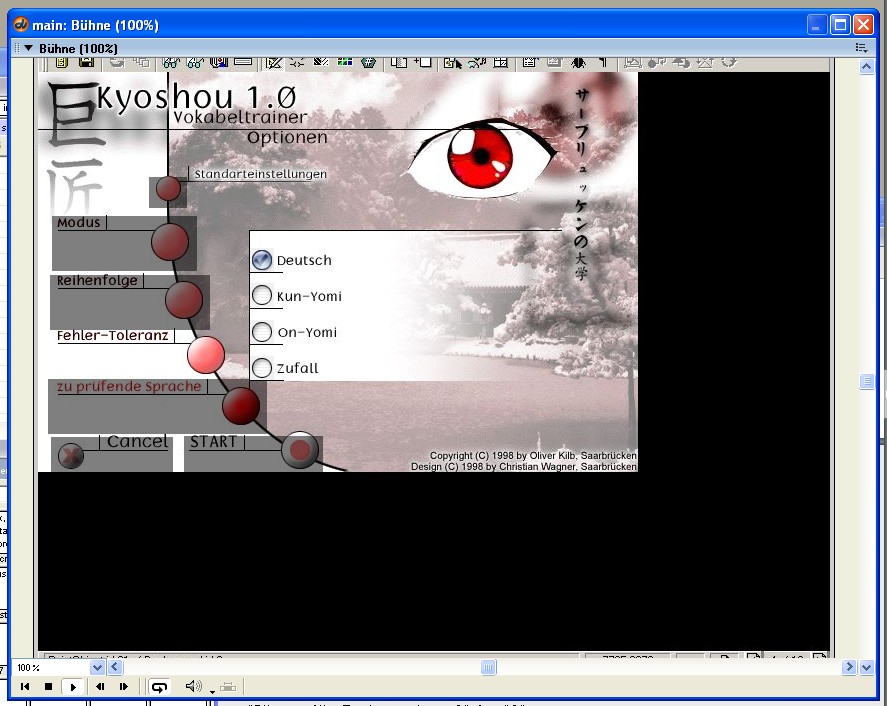Click the red X Cancel icon
The height and width of the screenshot is (706, 887).
coord(70,456)
